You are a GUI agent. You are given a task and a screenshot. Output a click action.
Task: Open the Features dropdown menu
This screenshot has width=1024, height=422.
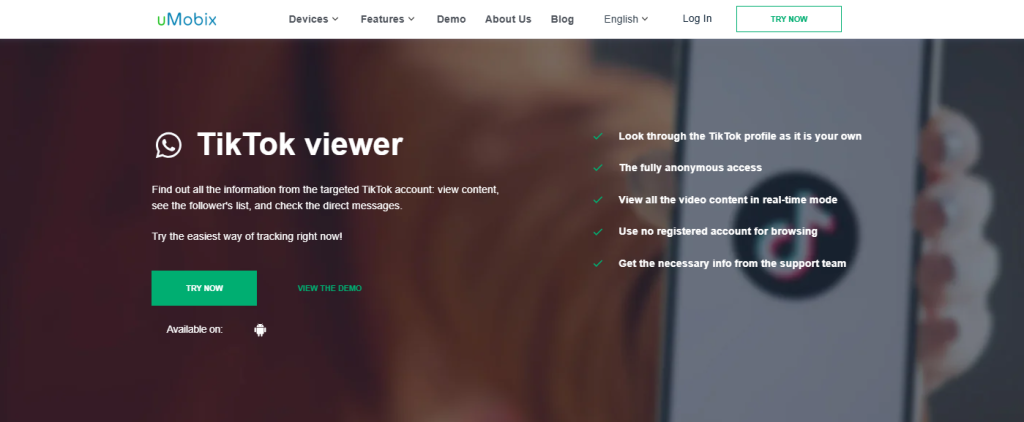pyautogui.click(x=388, y=19)
